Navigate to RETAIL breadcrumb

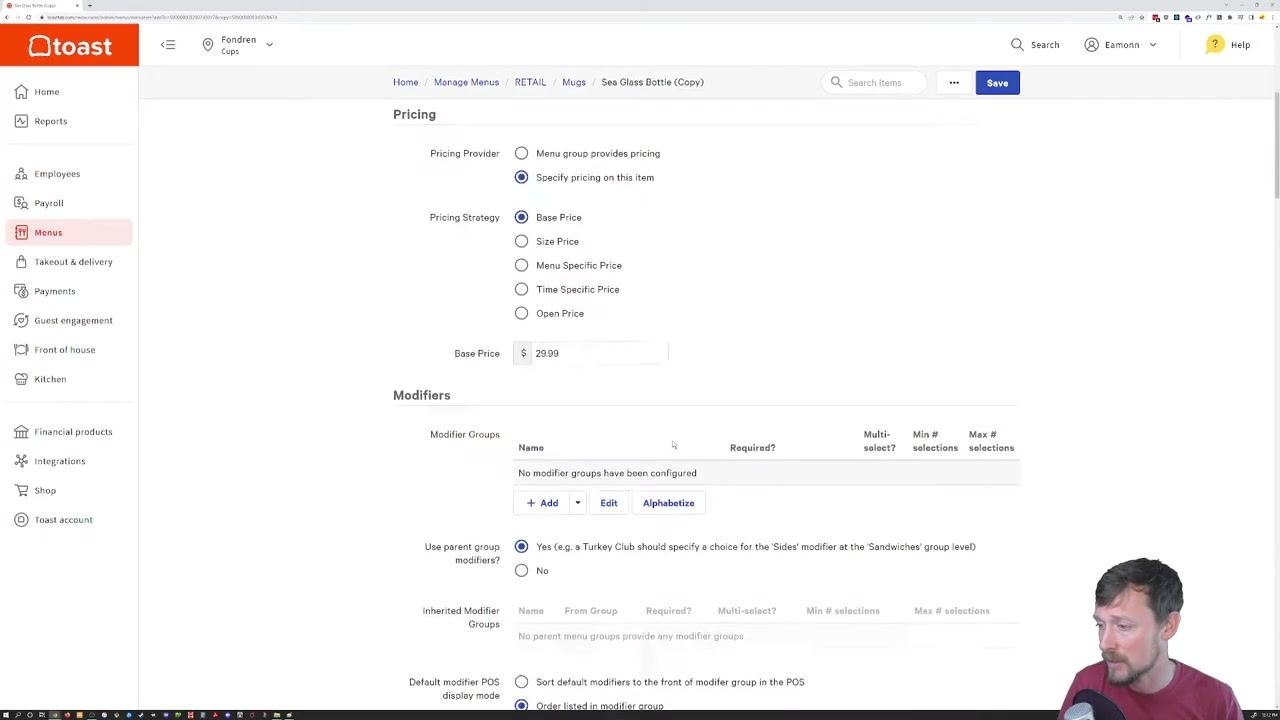click(530, 82)
